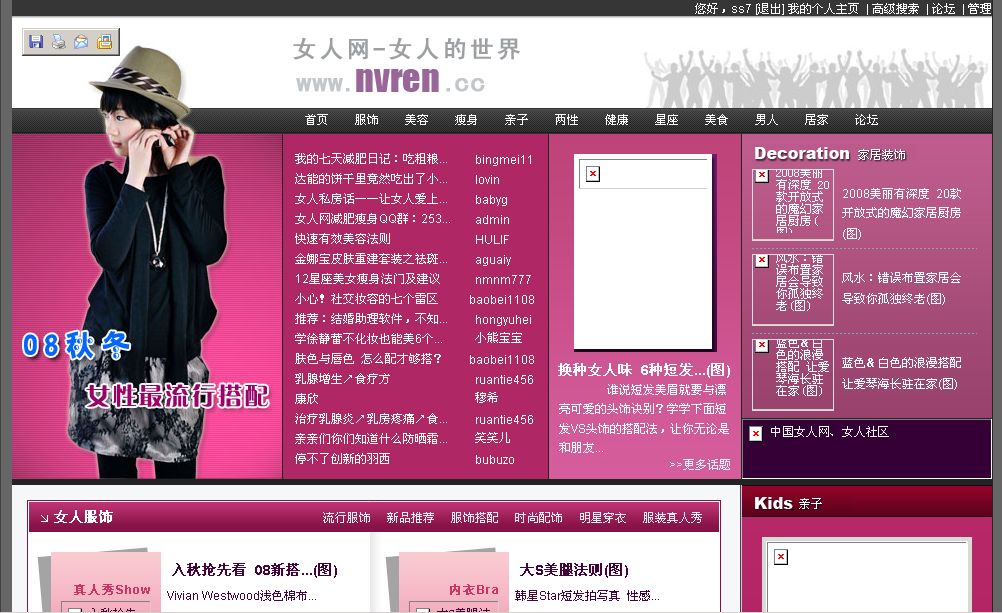The image size is (1002, 613).
Task: Click the broken image above 换种女人味 article
Action: tap(644, 252)
